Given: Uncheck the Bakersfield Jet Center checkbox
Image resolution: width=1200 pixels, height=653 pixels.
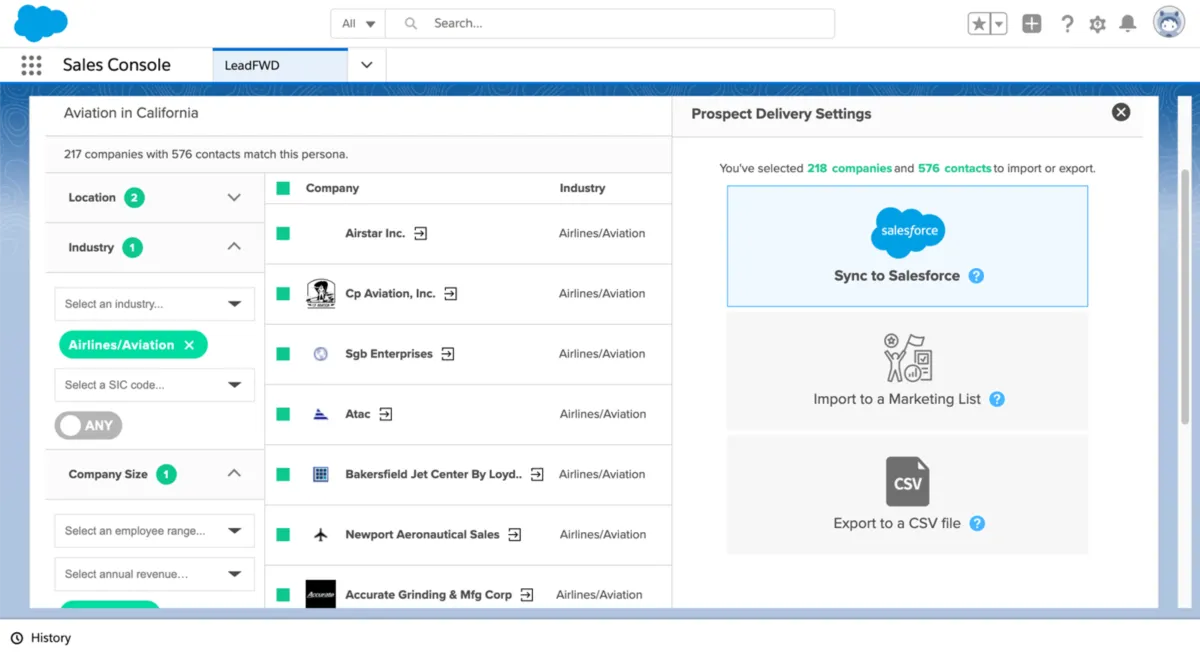Looking at the screenshot, I should [283, 475].
